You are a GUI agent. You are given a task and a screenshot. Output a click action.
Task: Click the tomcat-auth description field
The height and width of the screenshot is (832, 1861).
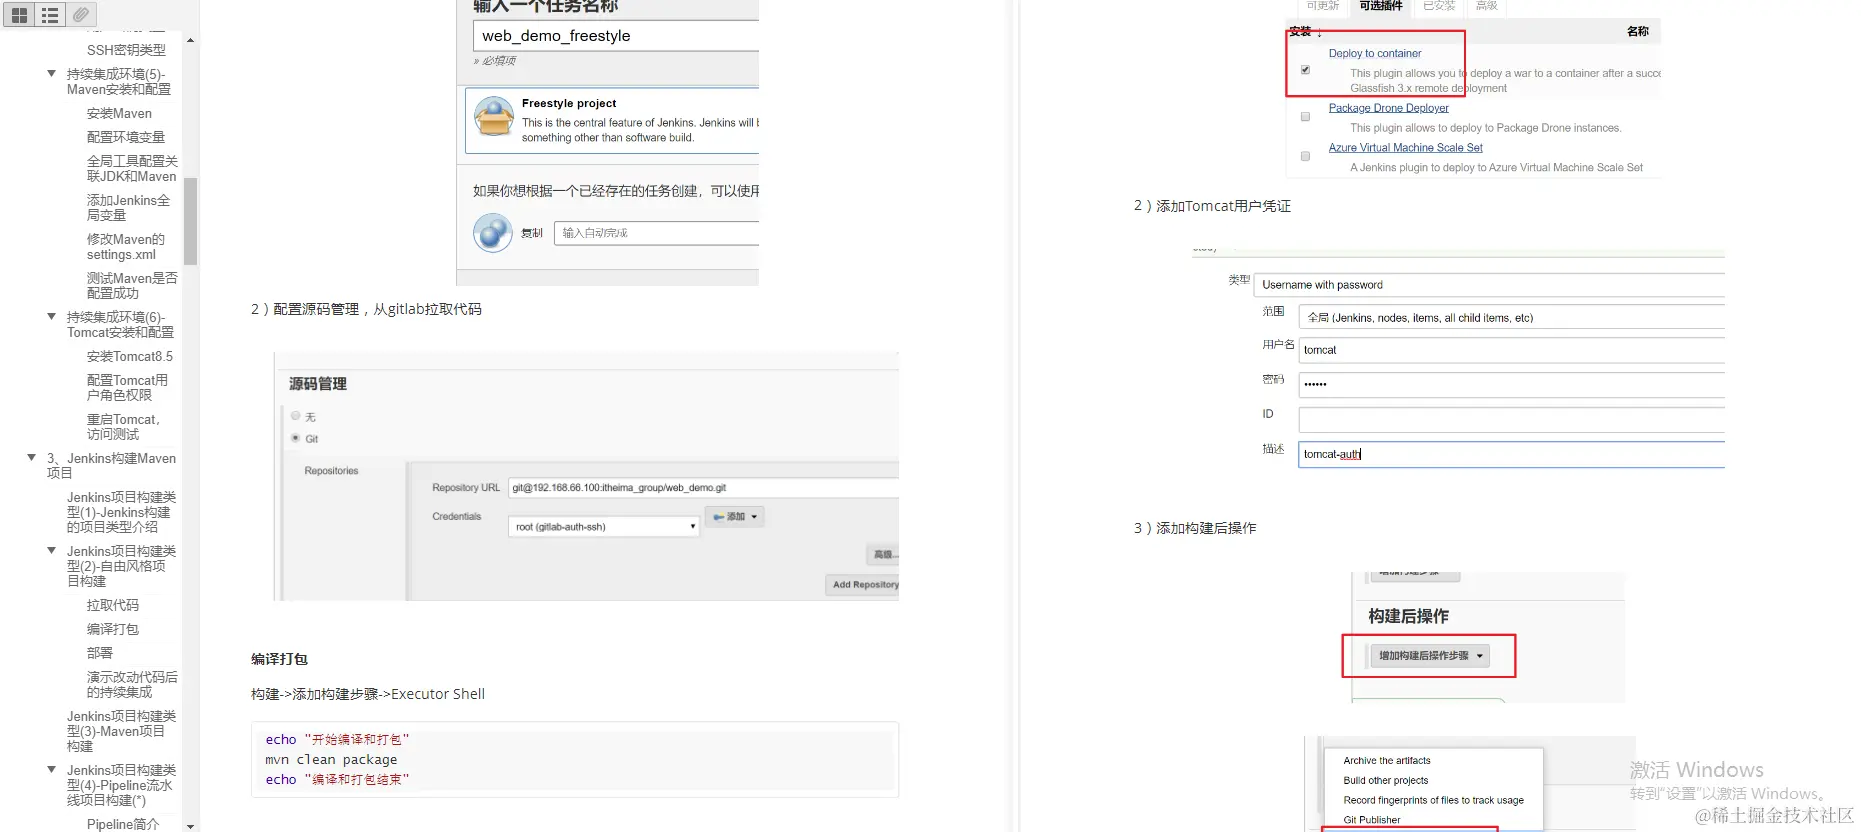click(x=1512, y=454)
